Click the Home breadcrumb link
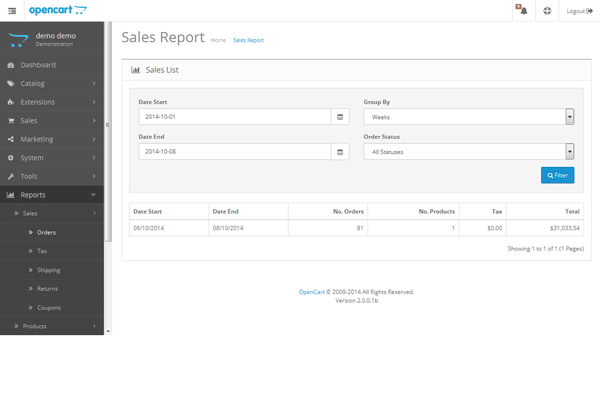This screenshot has height=400, width=600. [x=218, y=40]
